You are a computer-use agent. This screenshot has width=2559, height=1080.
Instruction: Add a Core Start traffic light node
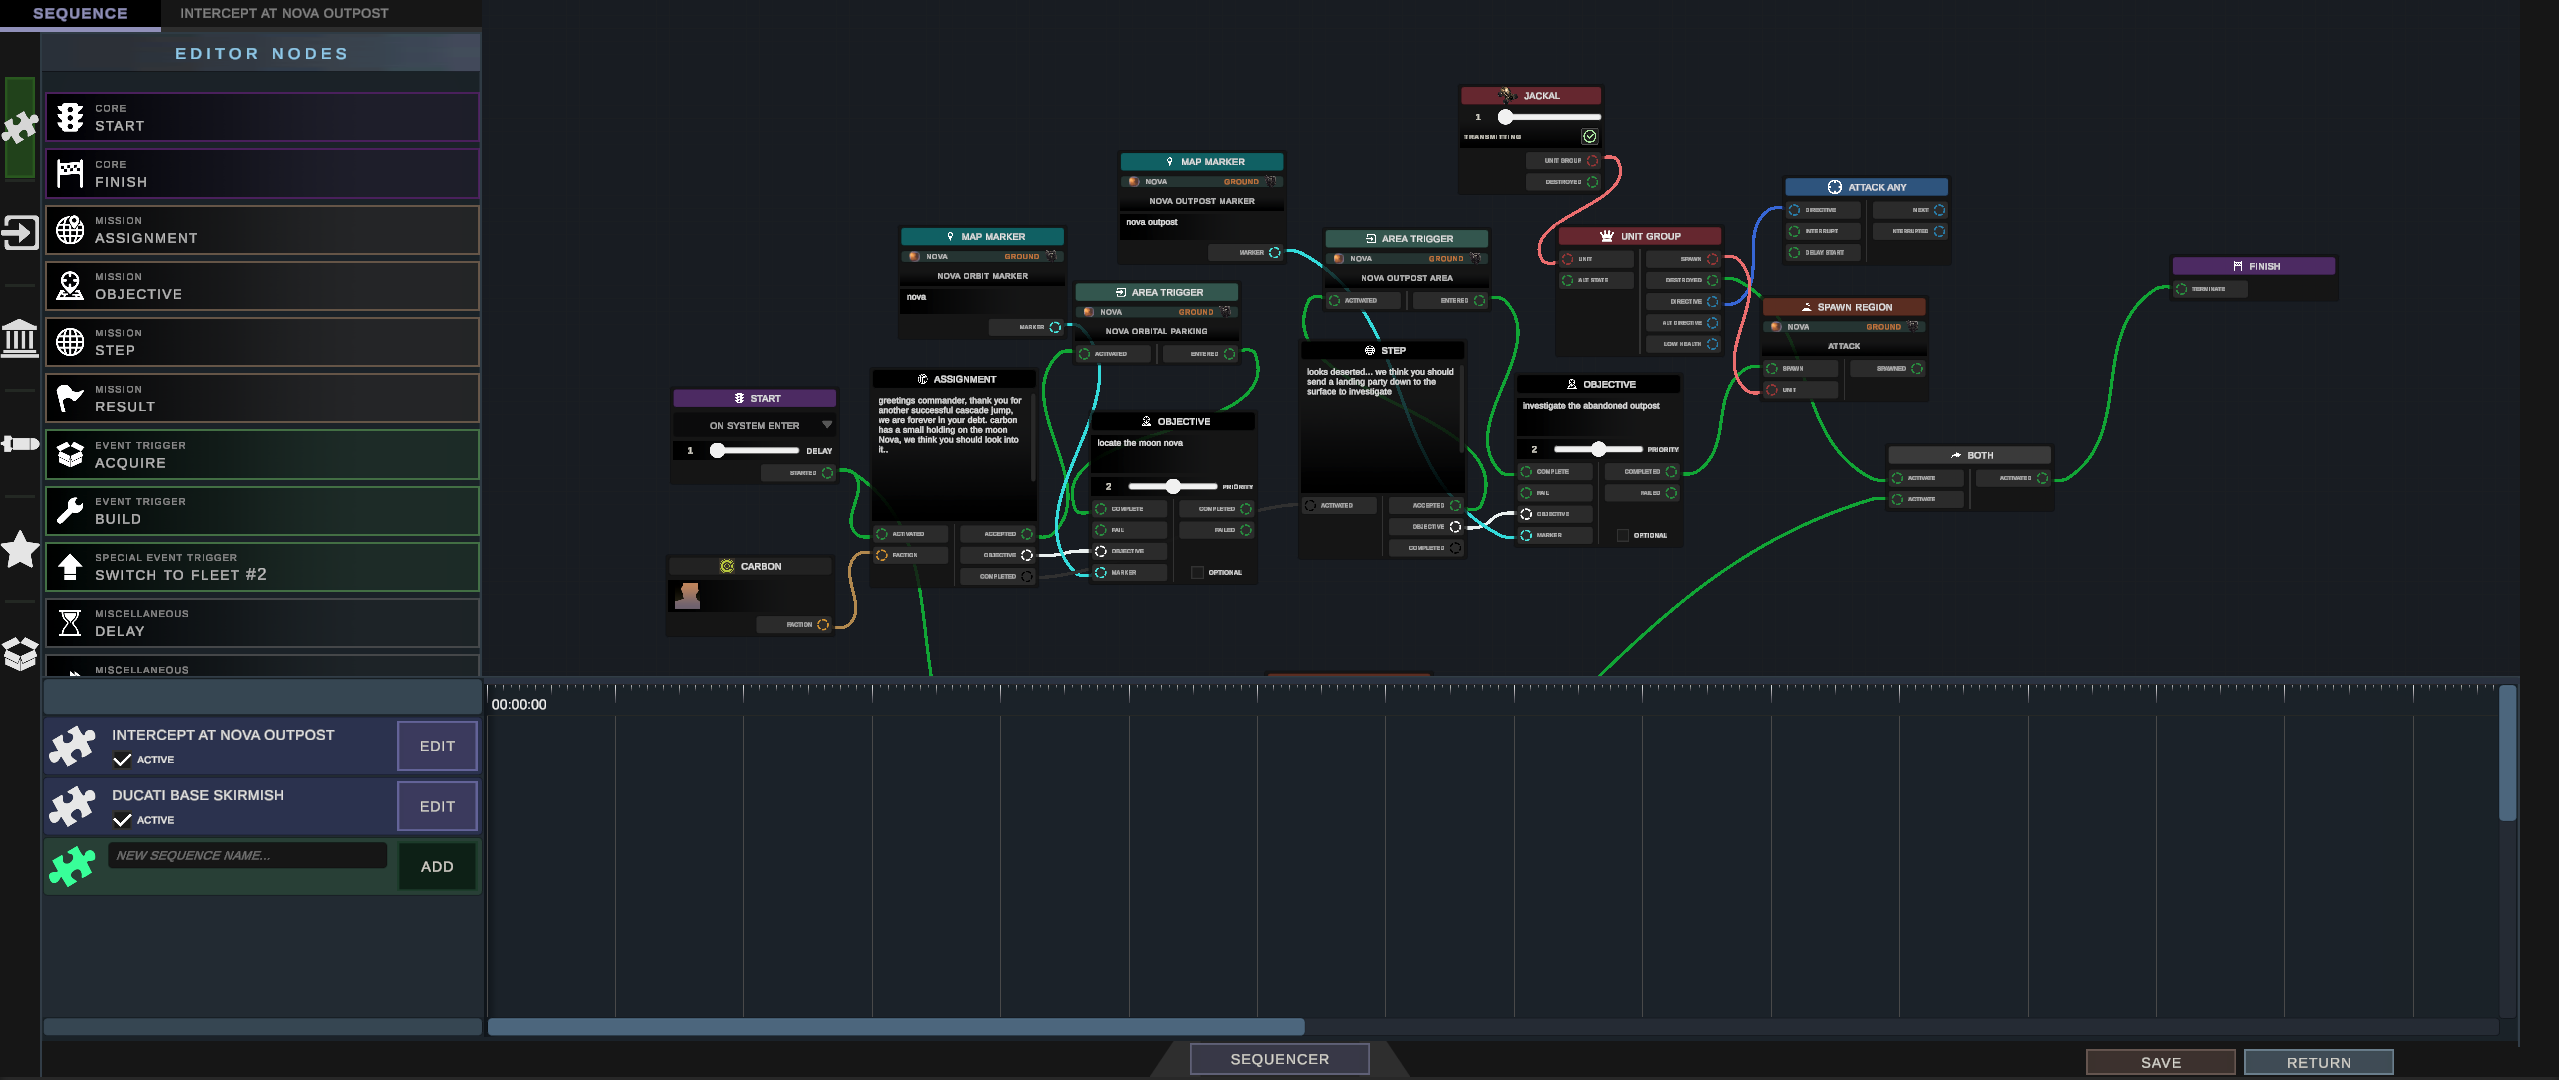click(262, 118)
